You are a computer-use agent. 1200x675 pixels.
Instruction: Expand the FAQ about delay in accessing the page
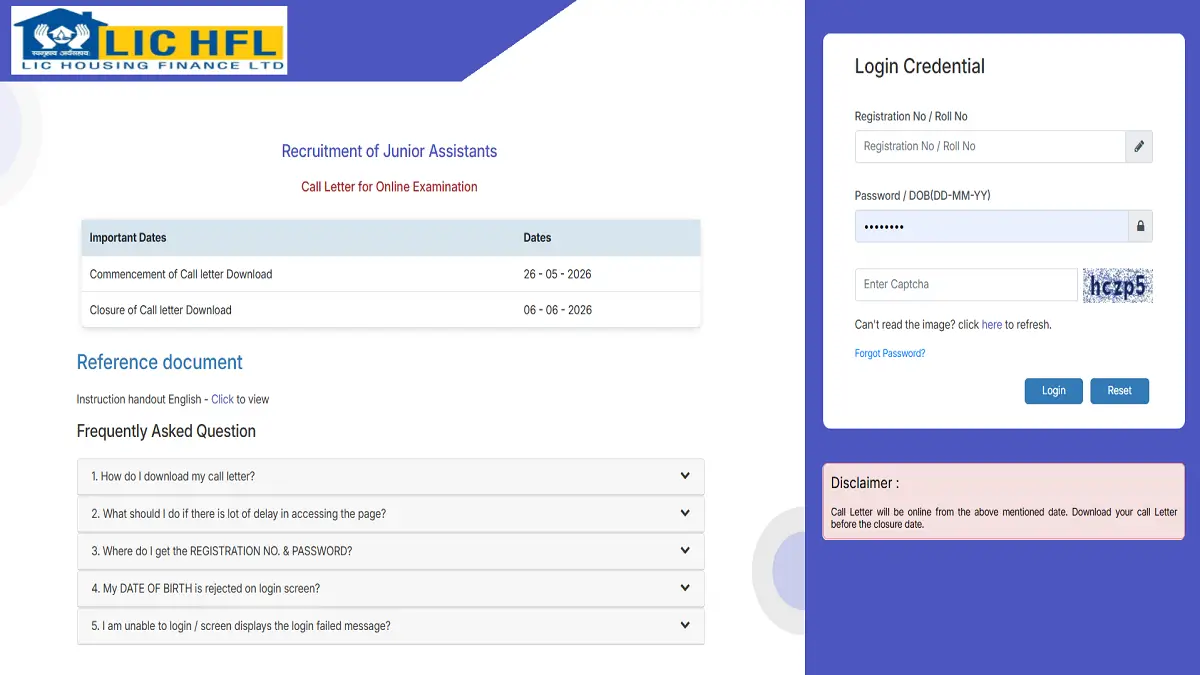point(390,513)
